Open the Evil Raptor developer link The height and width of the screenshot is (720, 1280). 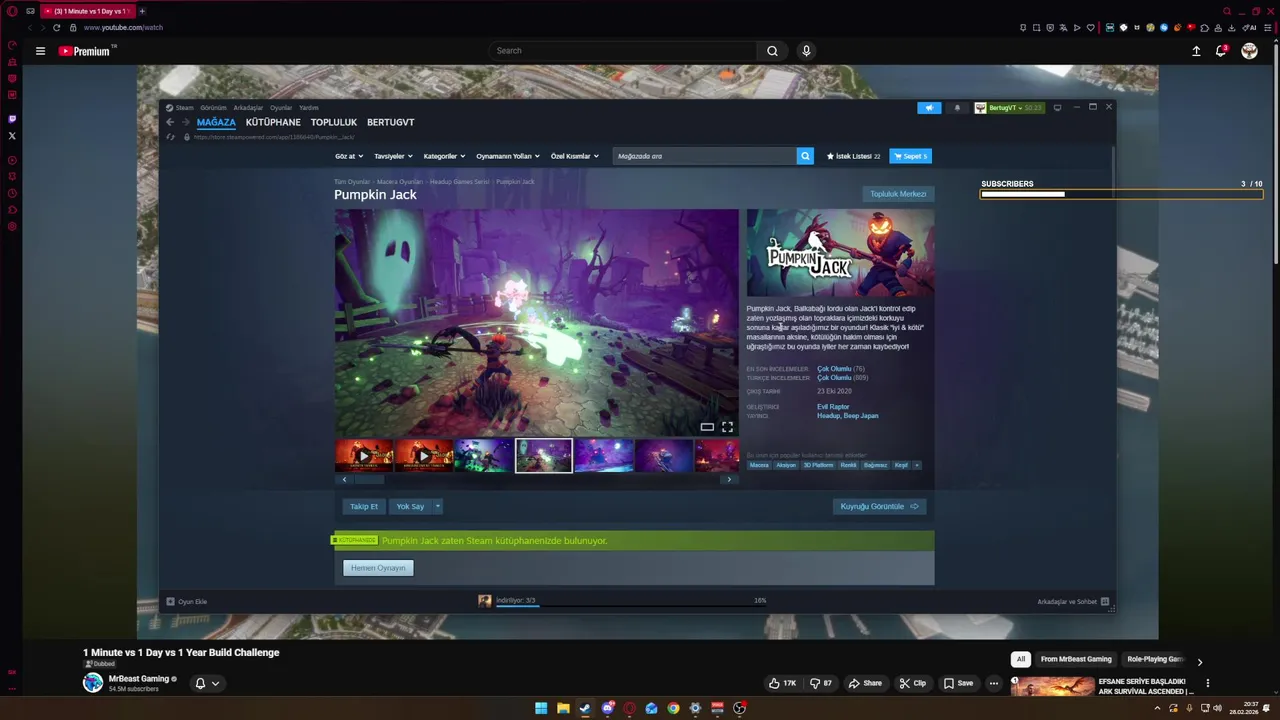tap(833, 407)
